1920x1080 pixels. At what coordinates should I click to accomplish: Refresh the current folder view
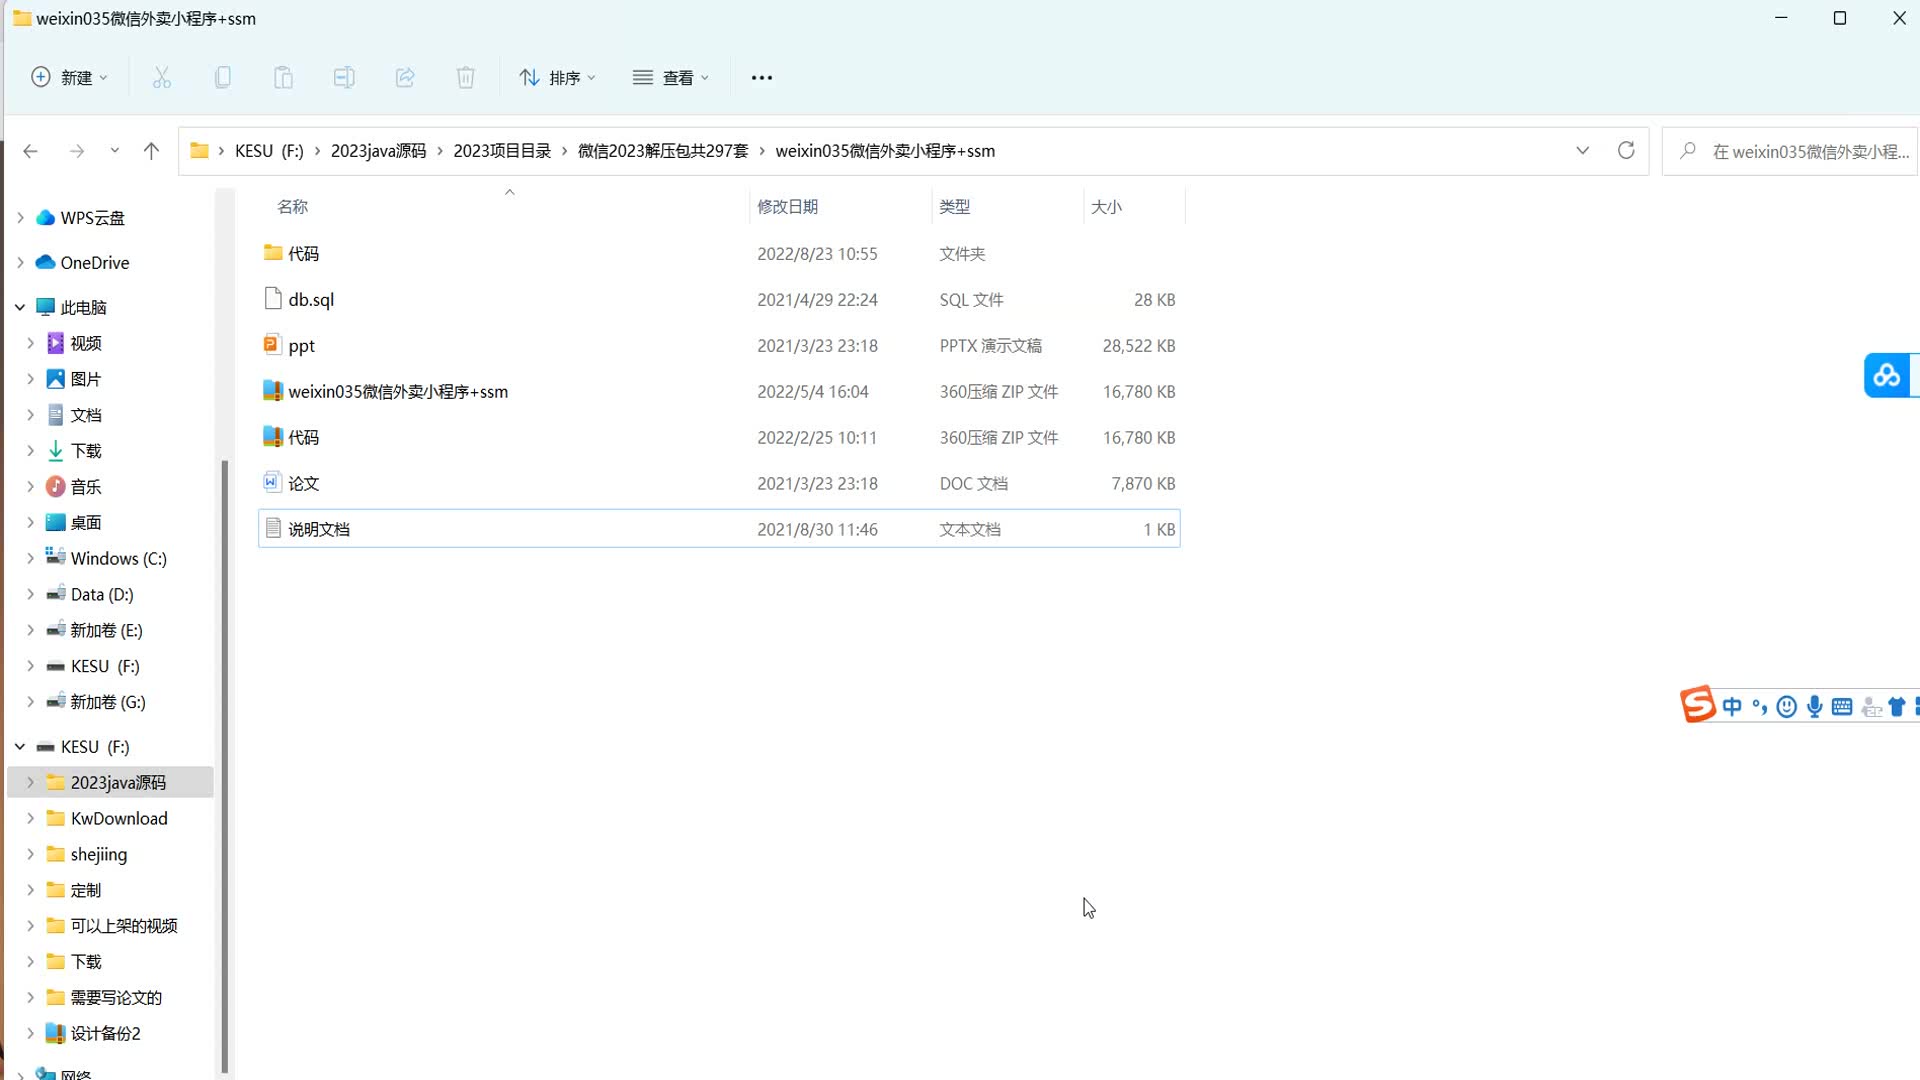[1626, 151]
